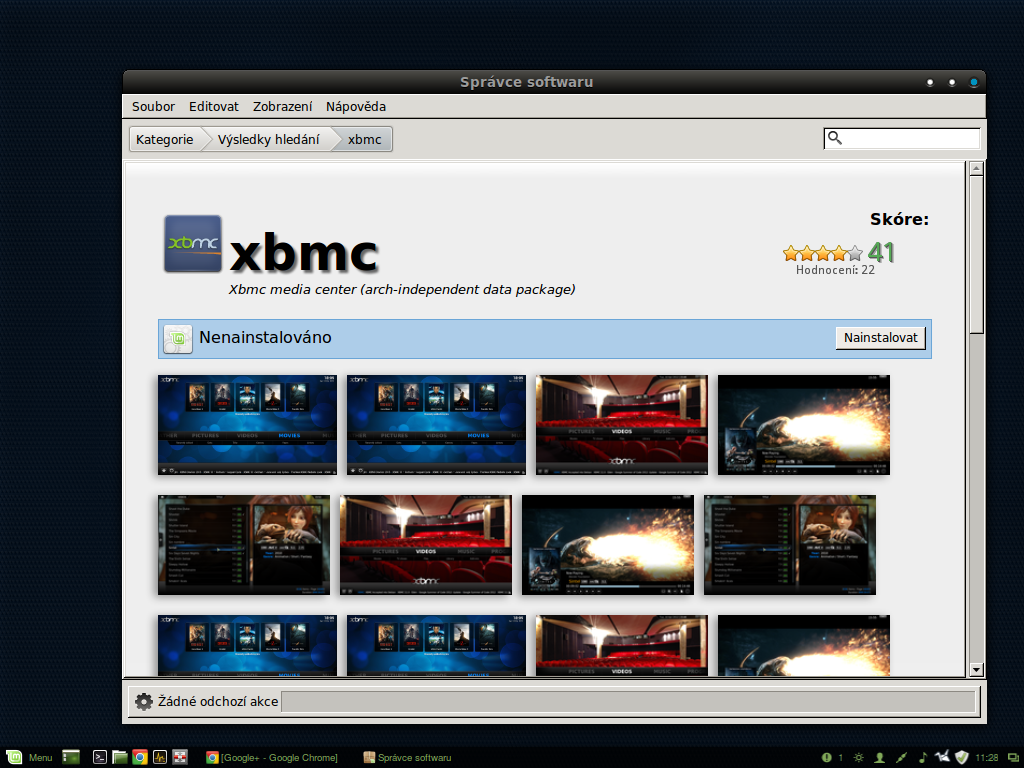The image size is (1024, 768).
Task: Open first girl character thumbnail in second row
Action: pos(244,545)
